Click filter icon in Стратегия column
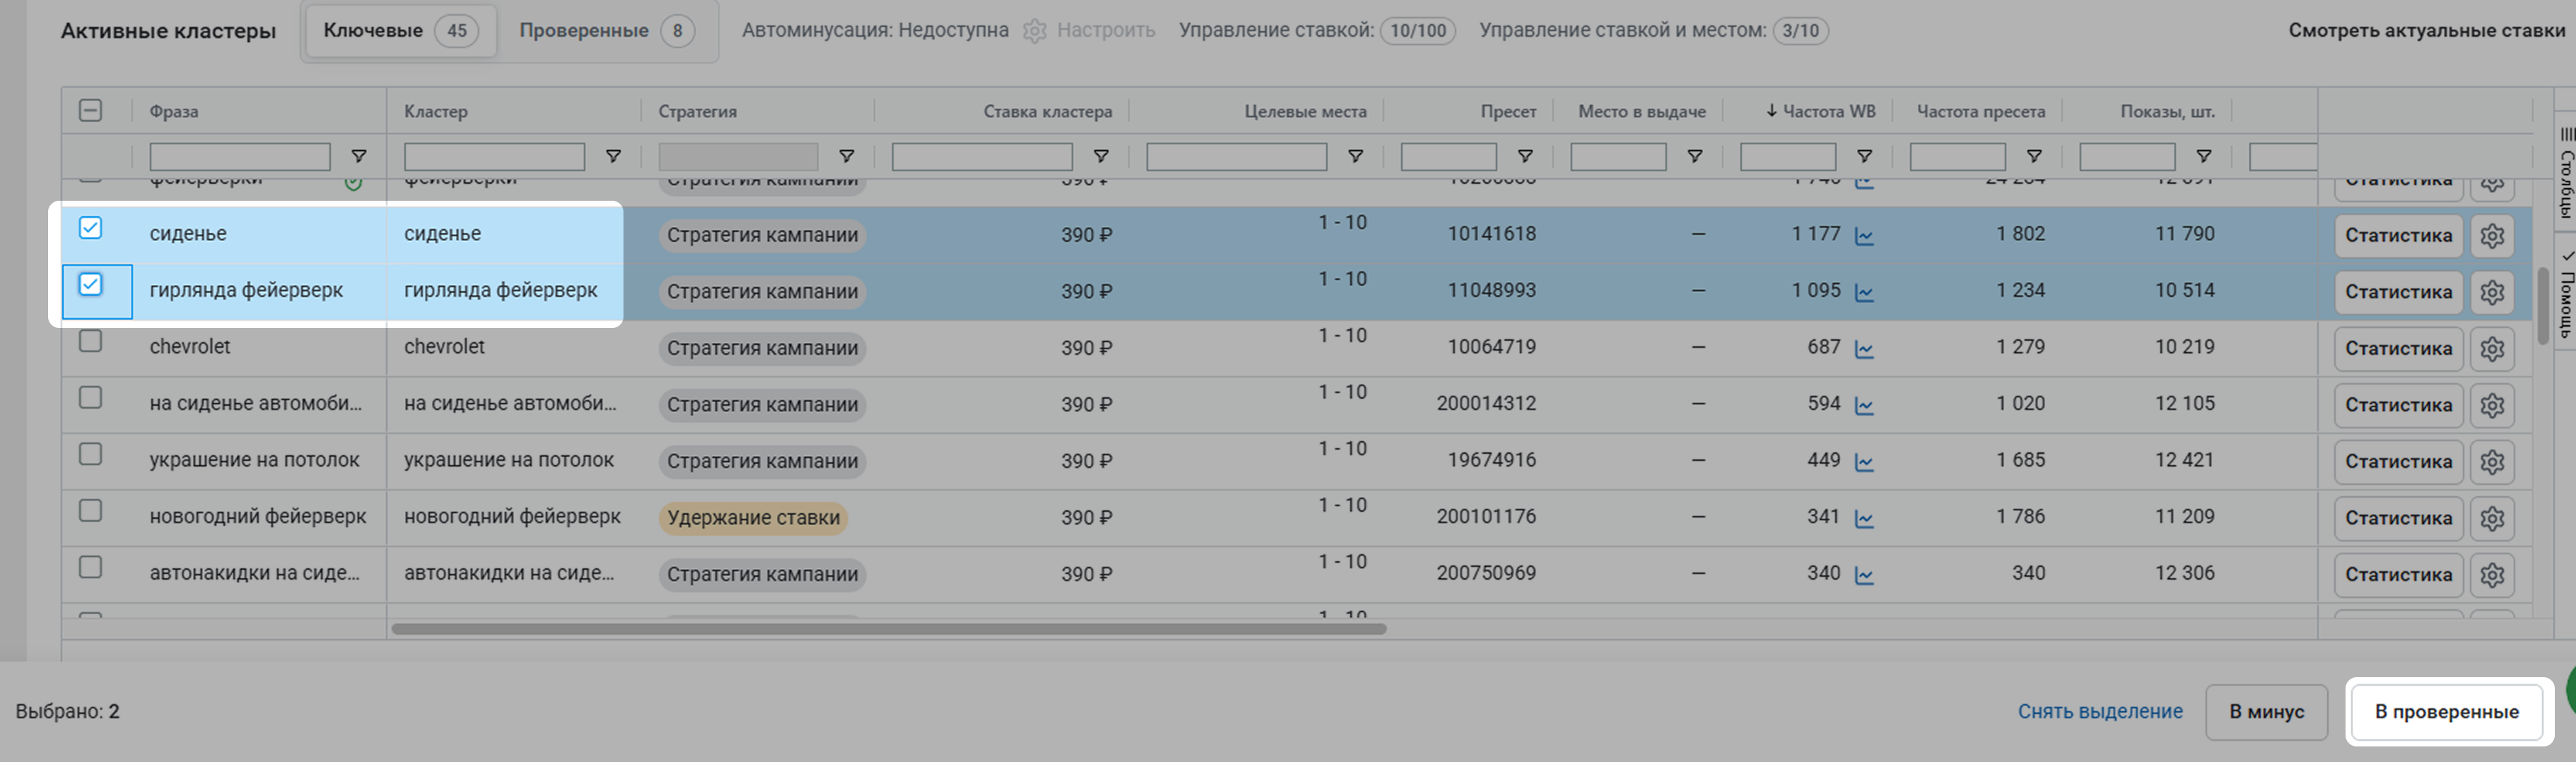Screen dimensions: 2576x762 point(846,156)
